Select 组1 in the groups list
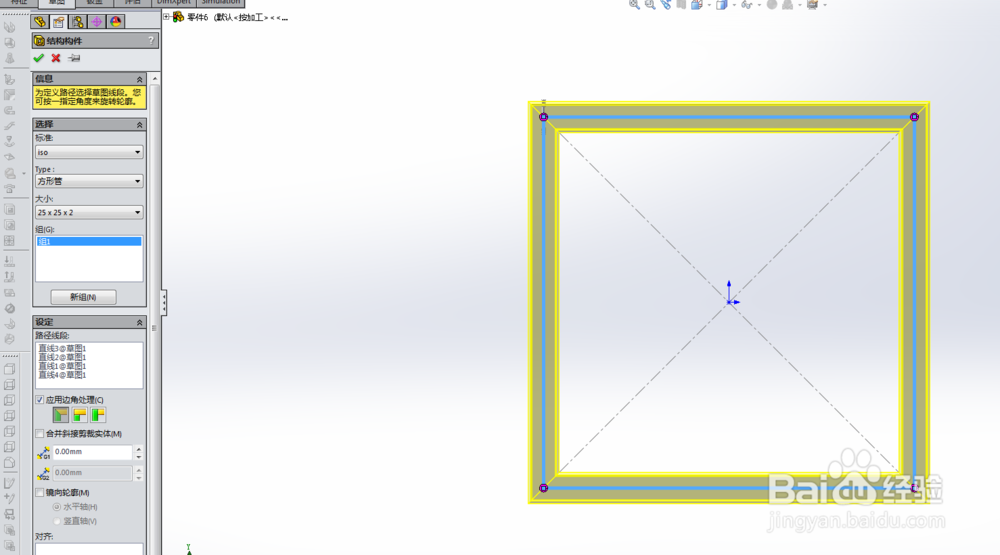The height and width of the screenshot is (555, 1000). pyautogui.click(x=89, y=241)
